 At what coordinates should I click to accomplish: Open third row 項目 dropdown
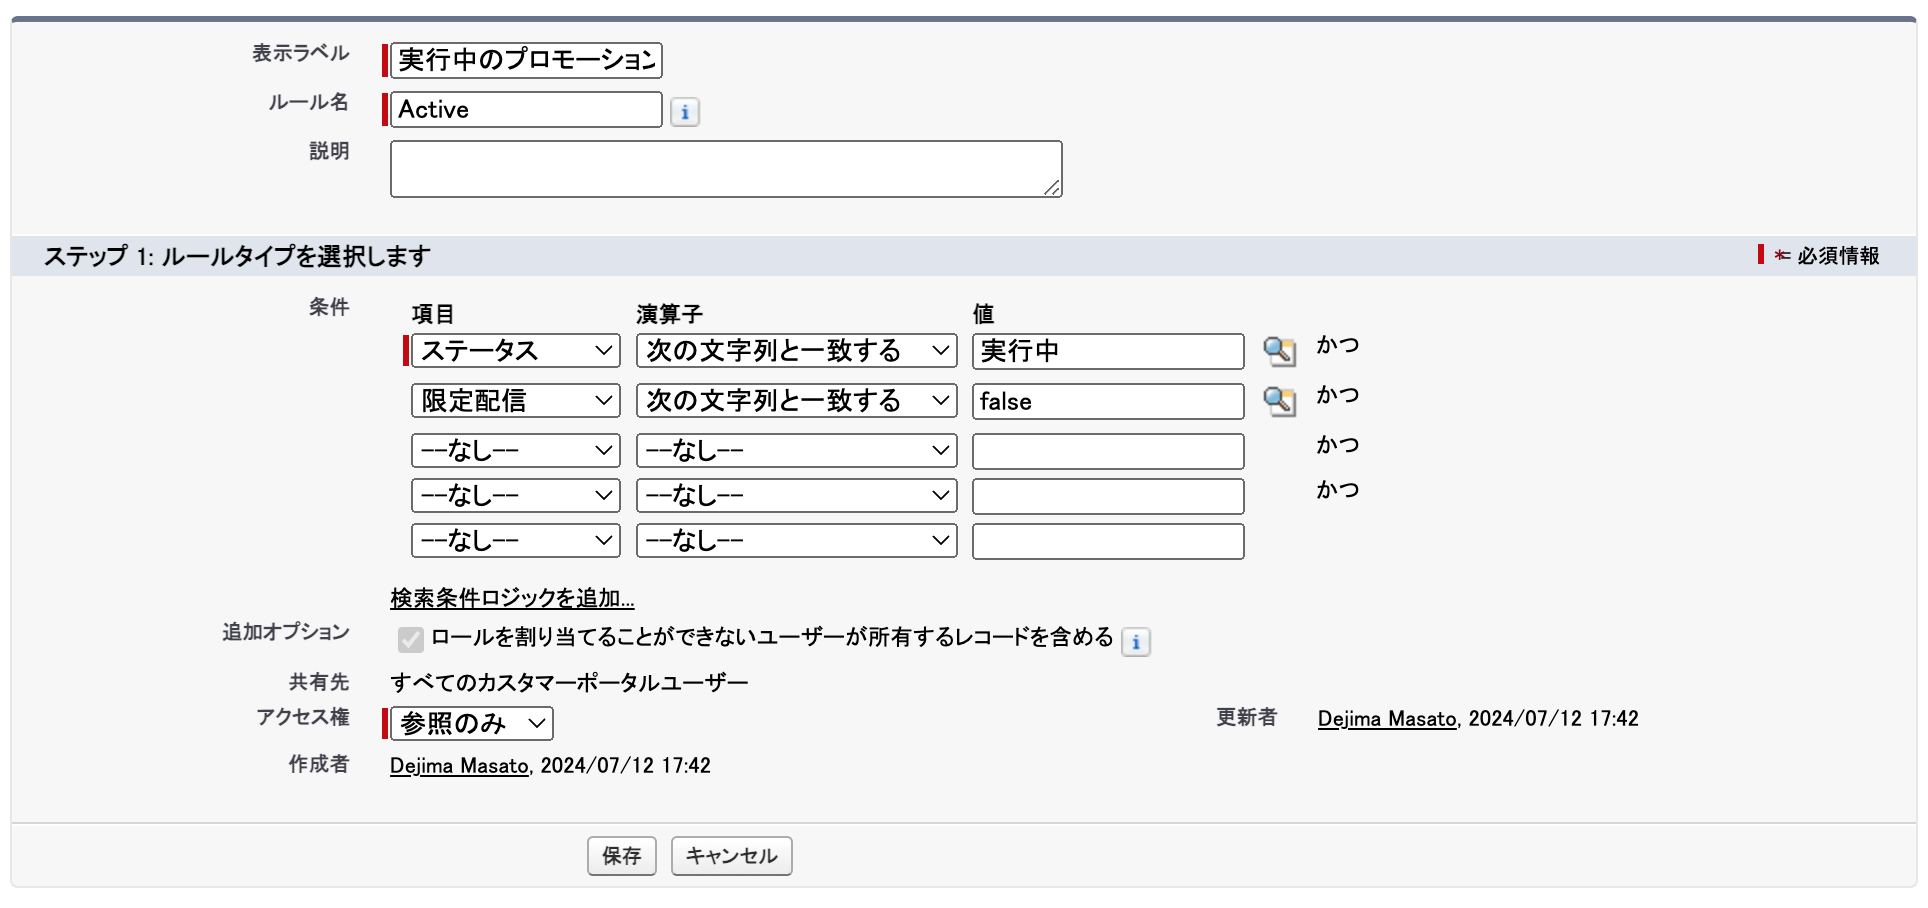516,451
